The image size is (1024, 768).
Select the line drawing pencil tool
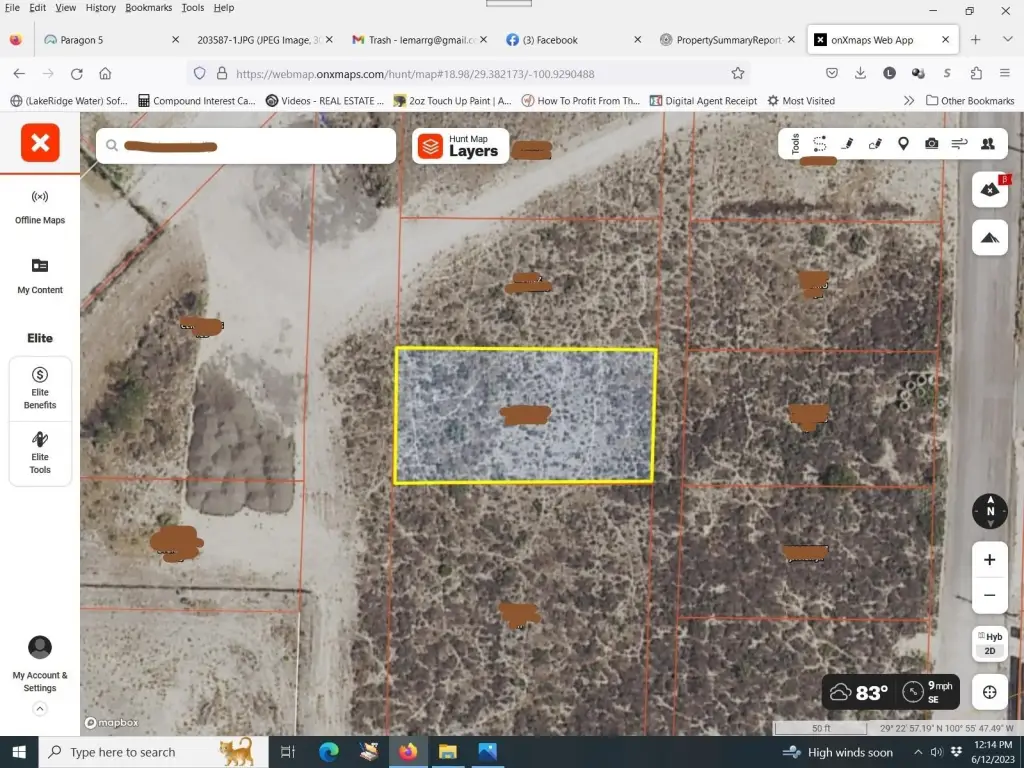(847, 144)
